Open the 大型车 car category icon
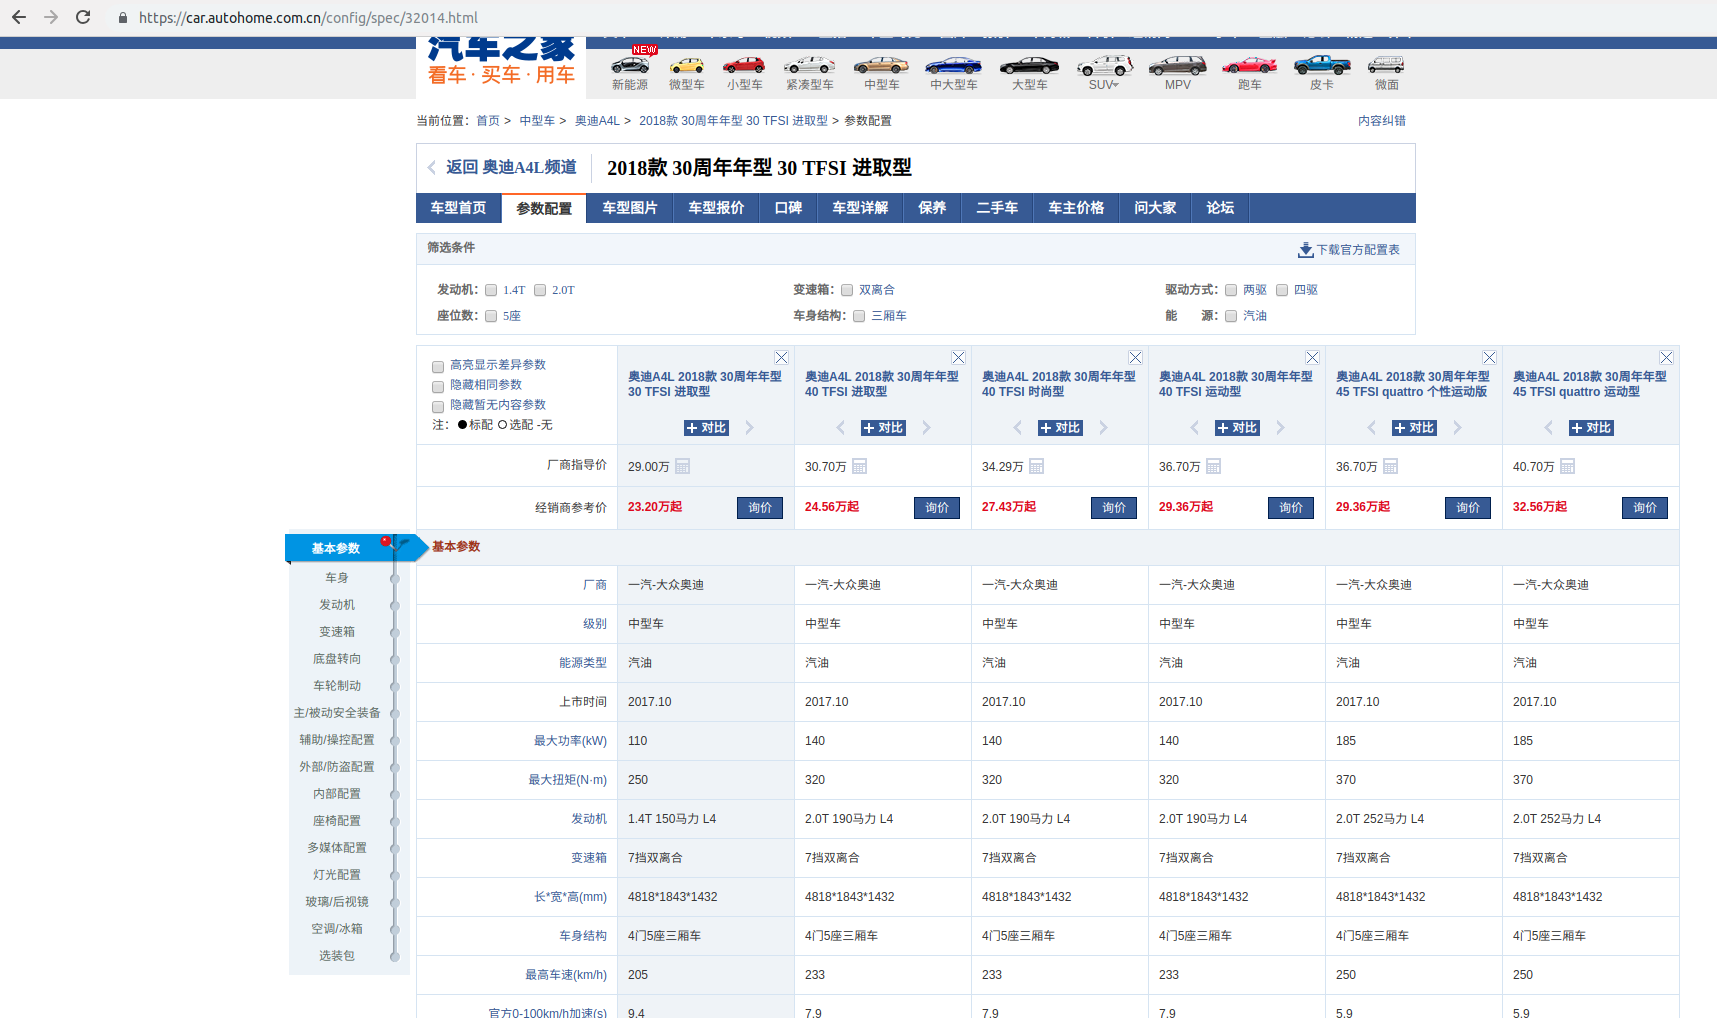The image size is (1717, 1018). click(1029, 66)
